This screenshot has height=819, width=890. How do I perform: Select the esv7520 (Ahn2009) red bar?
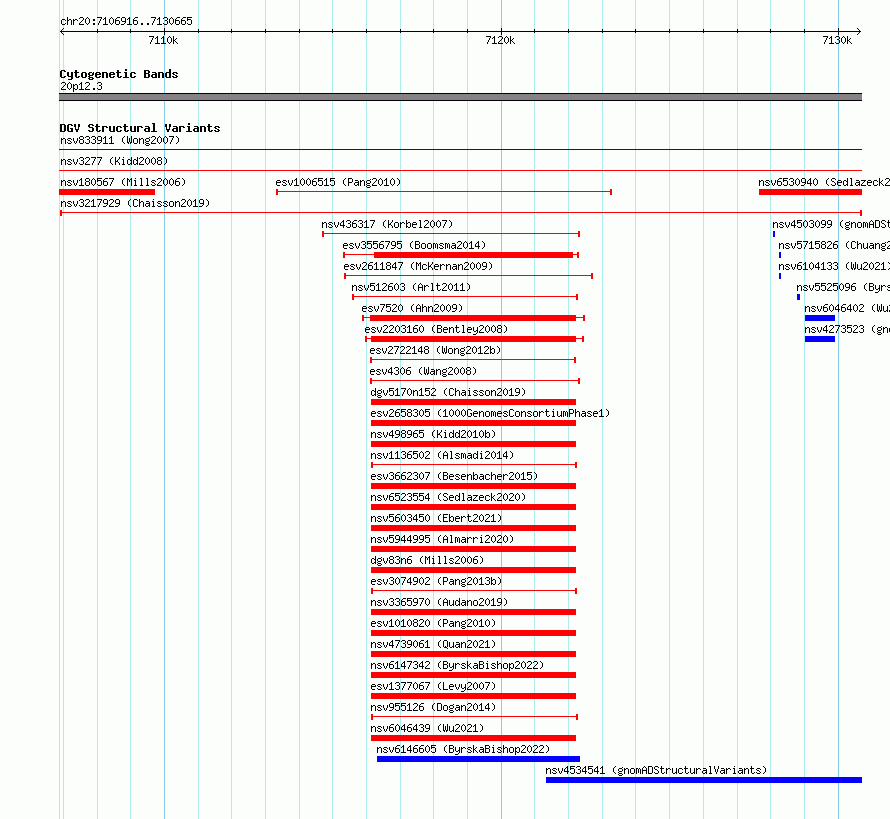point(472,318)
